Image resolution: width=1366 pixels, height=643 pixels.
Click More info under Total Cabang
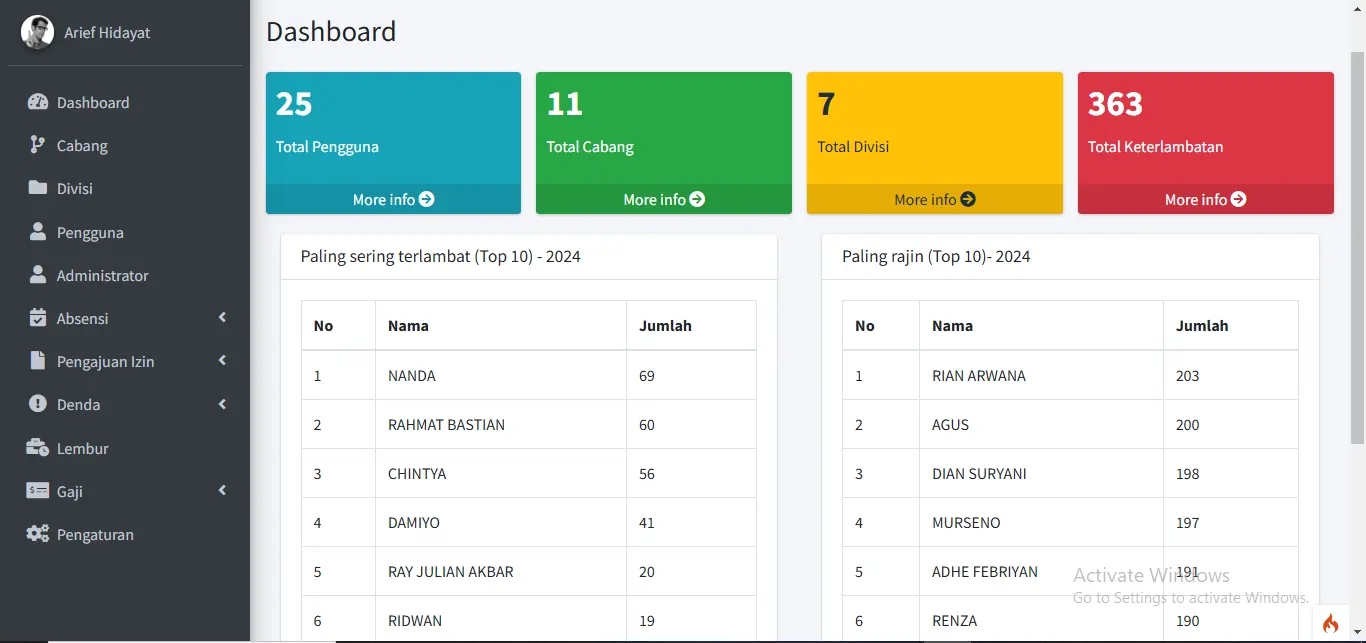coord(664,199)
